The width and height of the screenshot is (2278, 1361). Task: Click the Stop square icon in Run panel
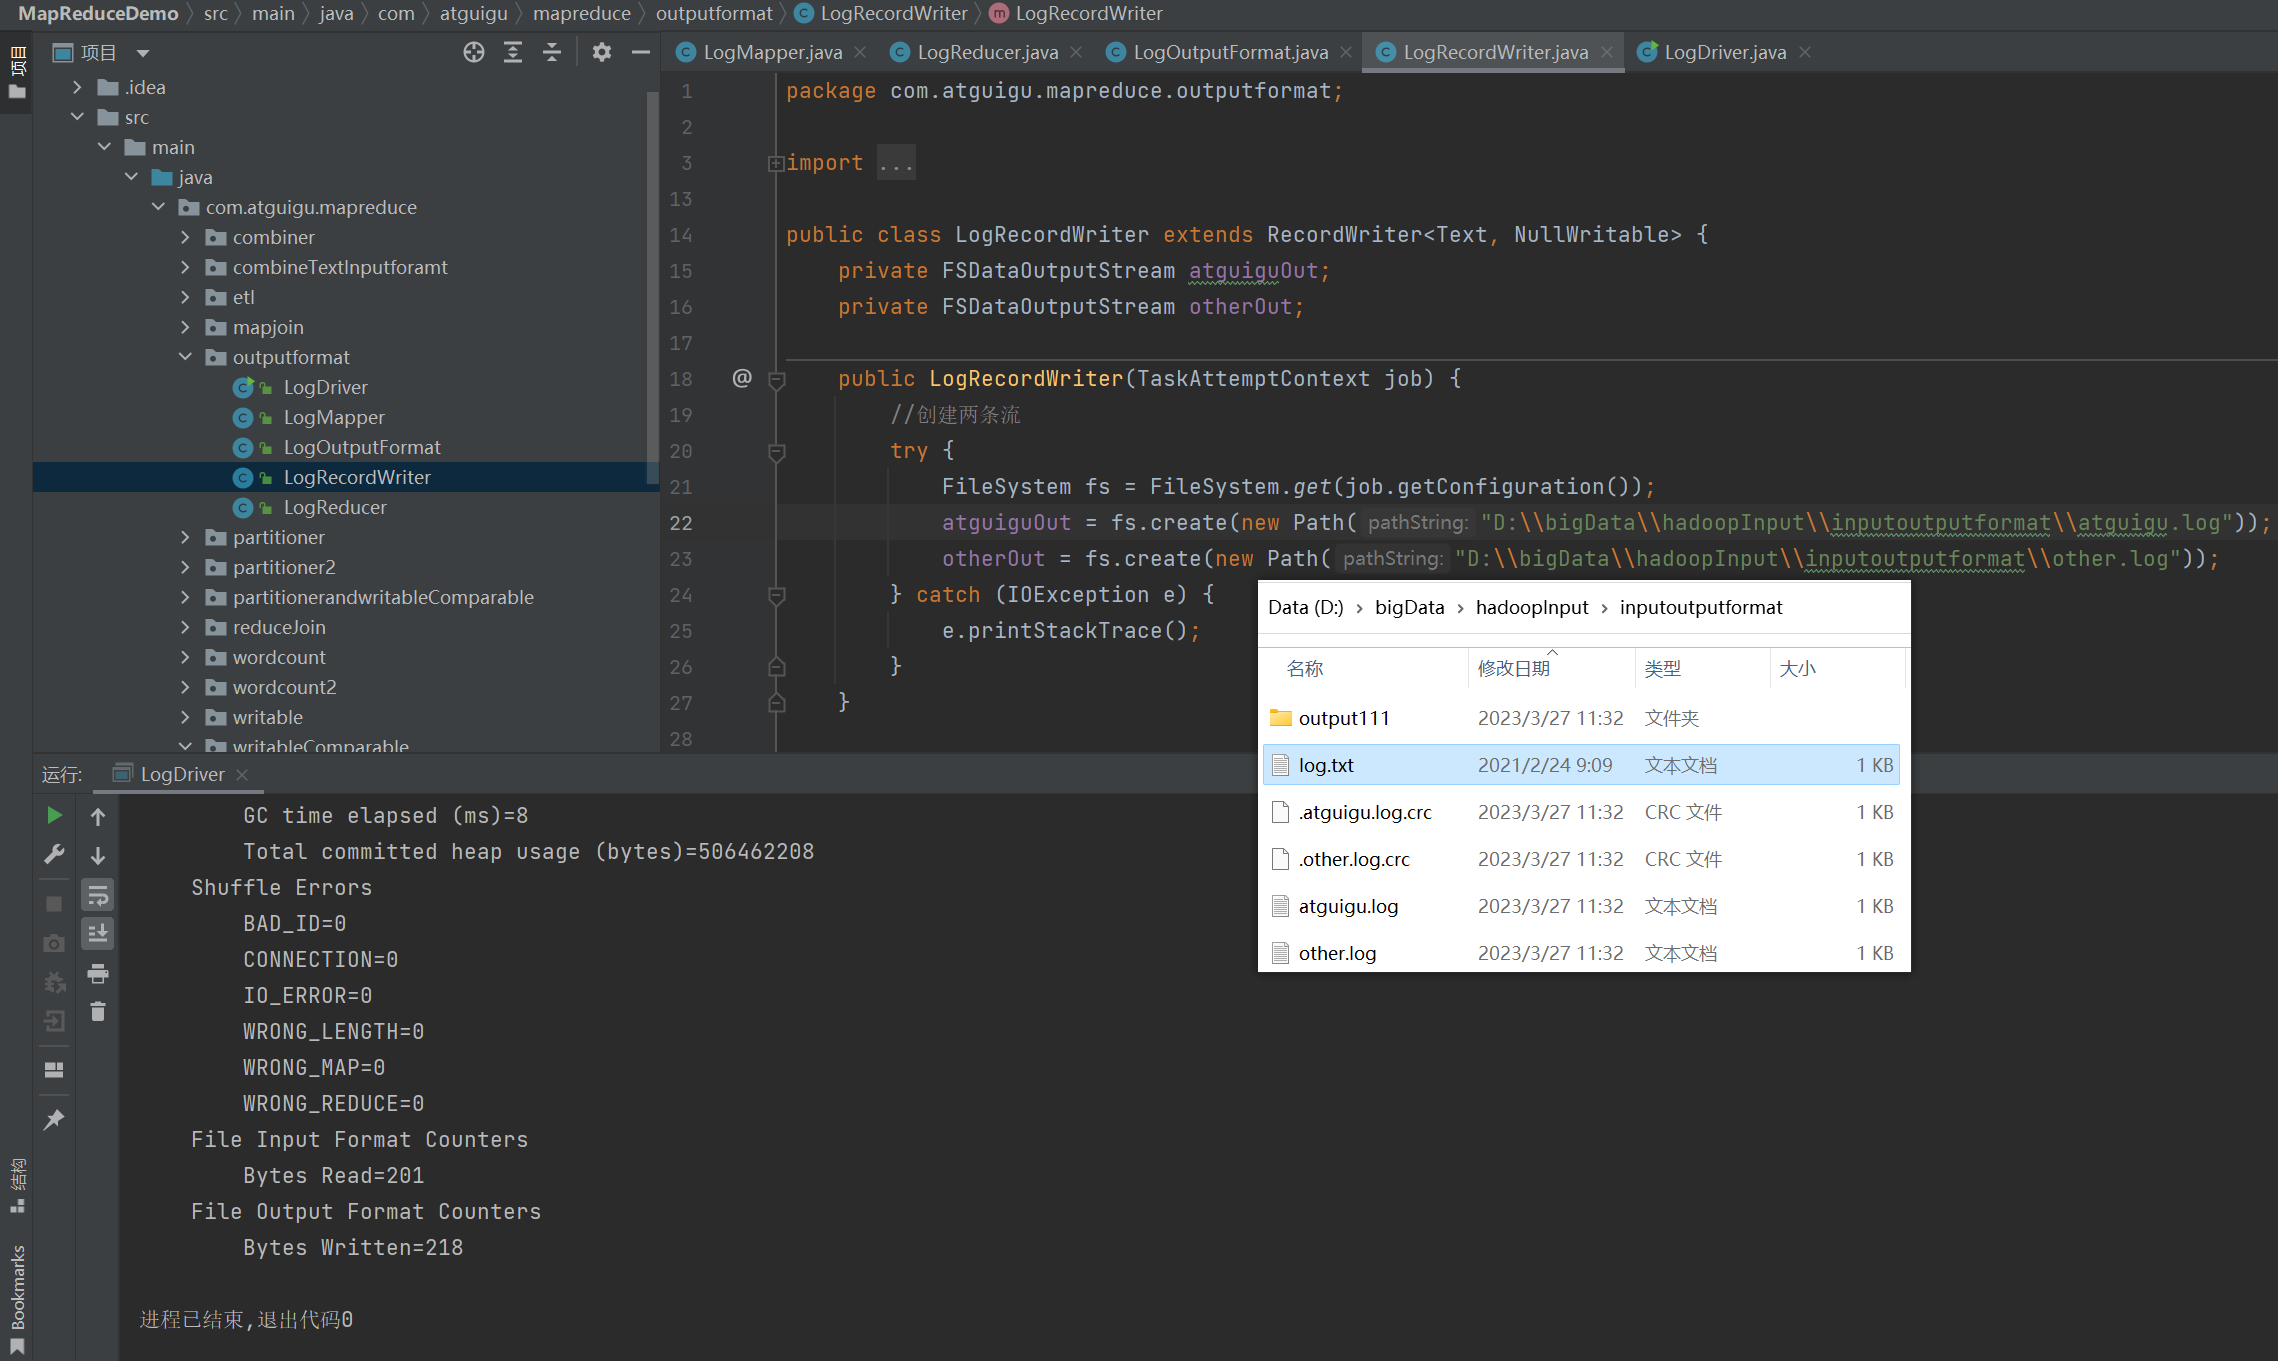[54, 904]
